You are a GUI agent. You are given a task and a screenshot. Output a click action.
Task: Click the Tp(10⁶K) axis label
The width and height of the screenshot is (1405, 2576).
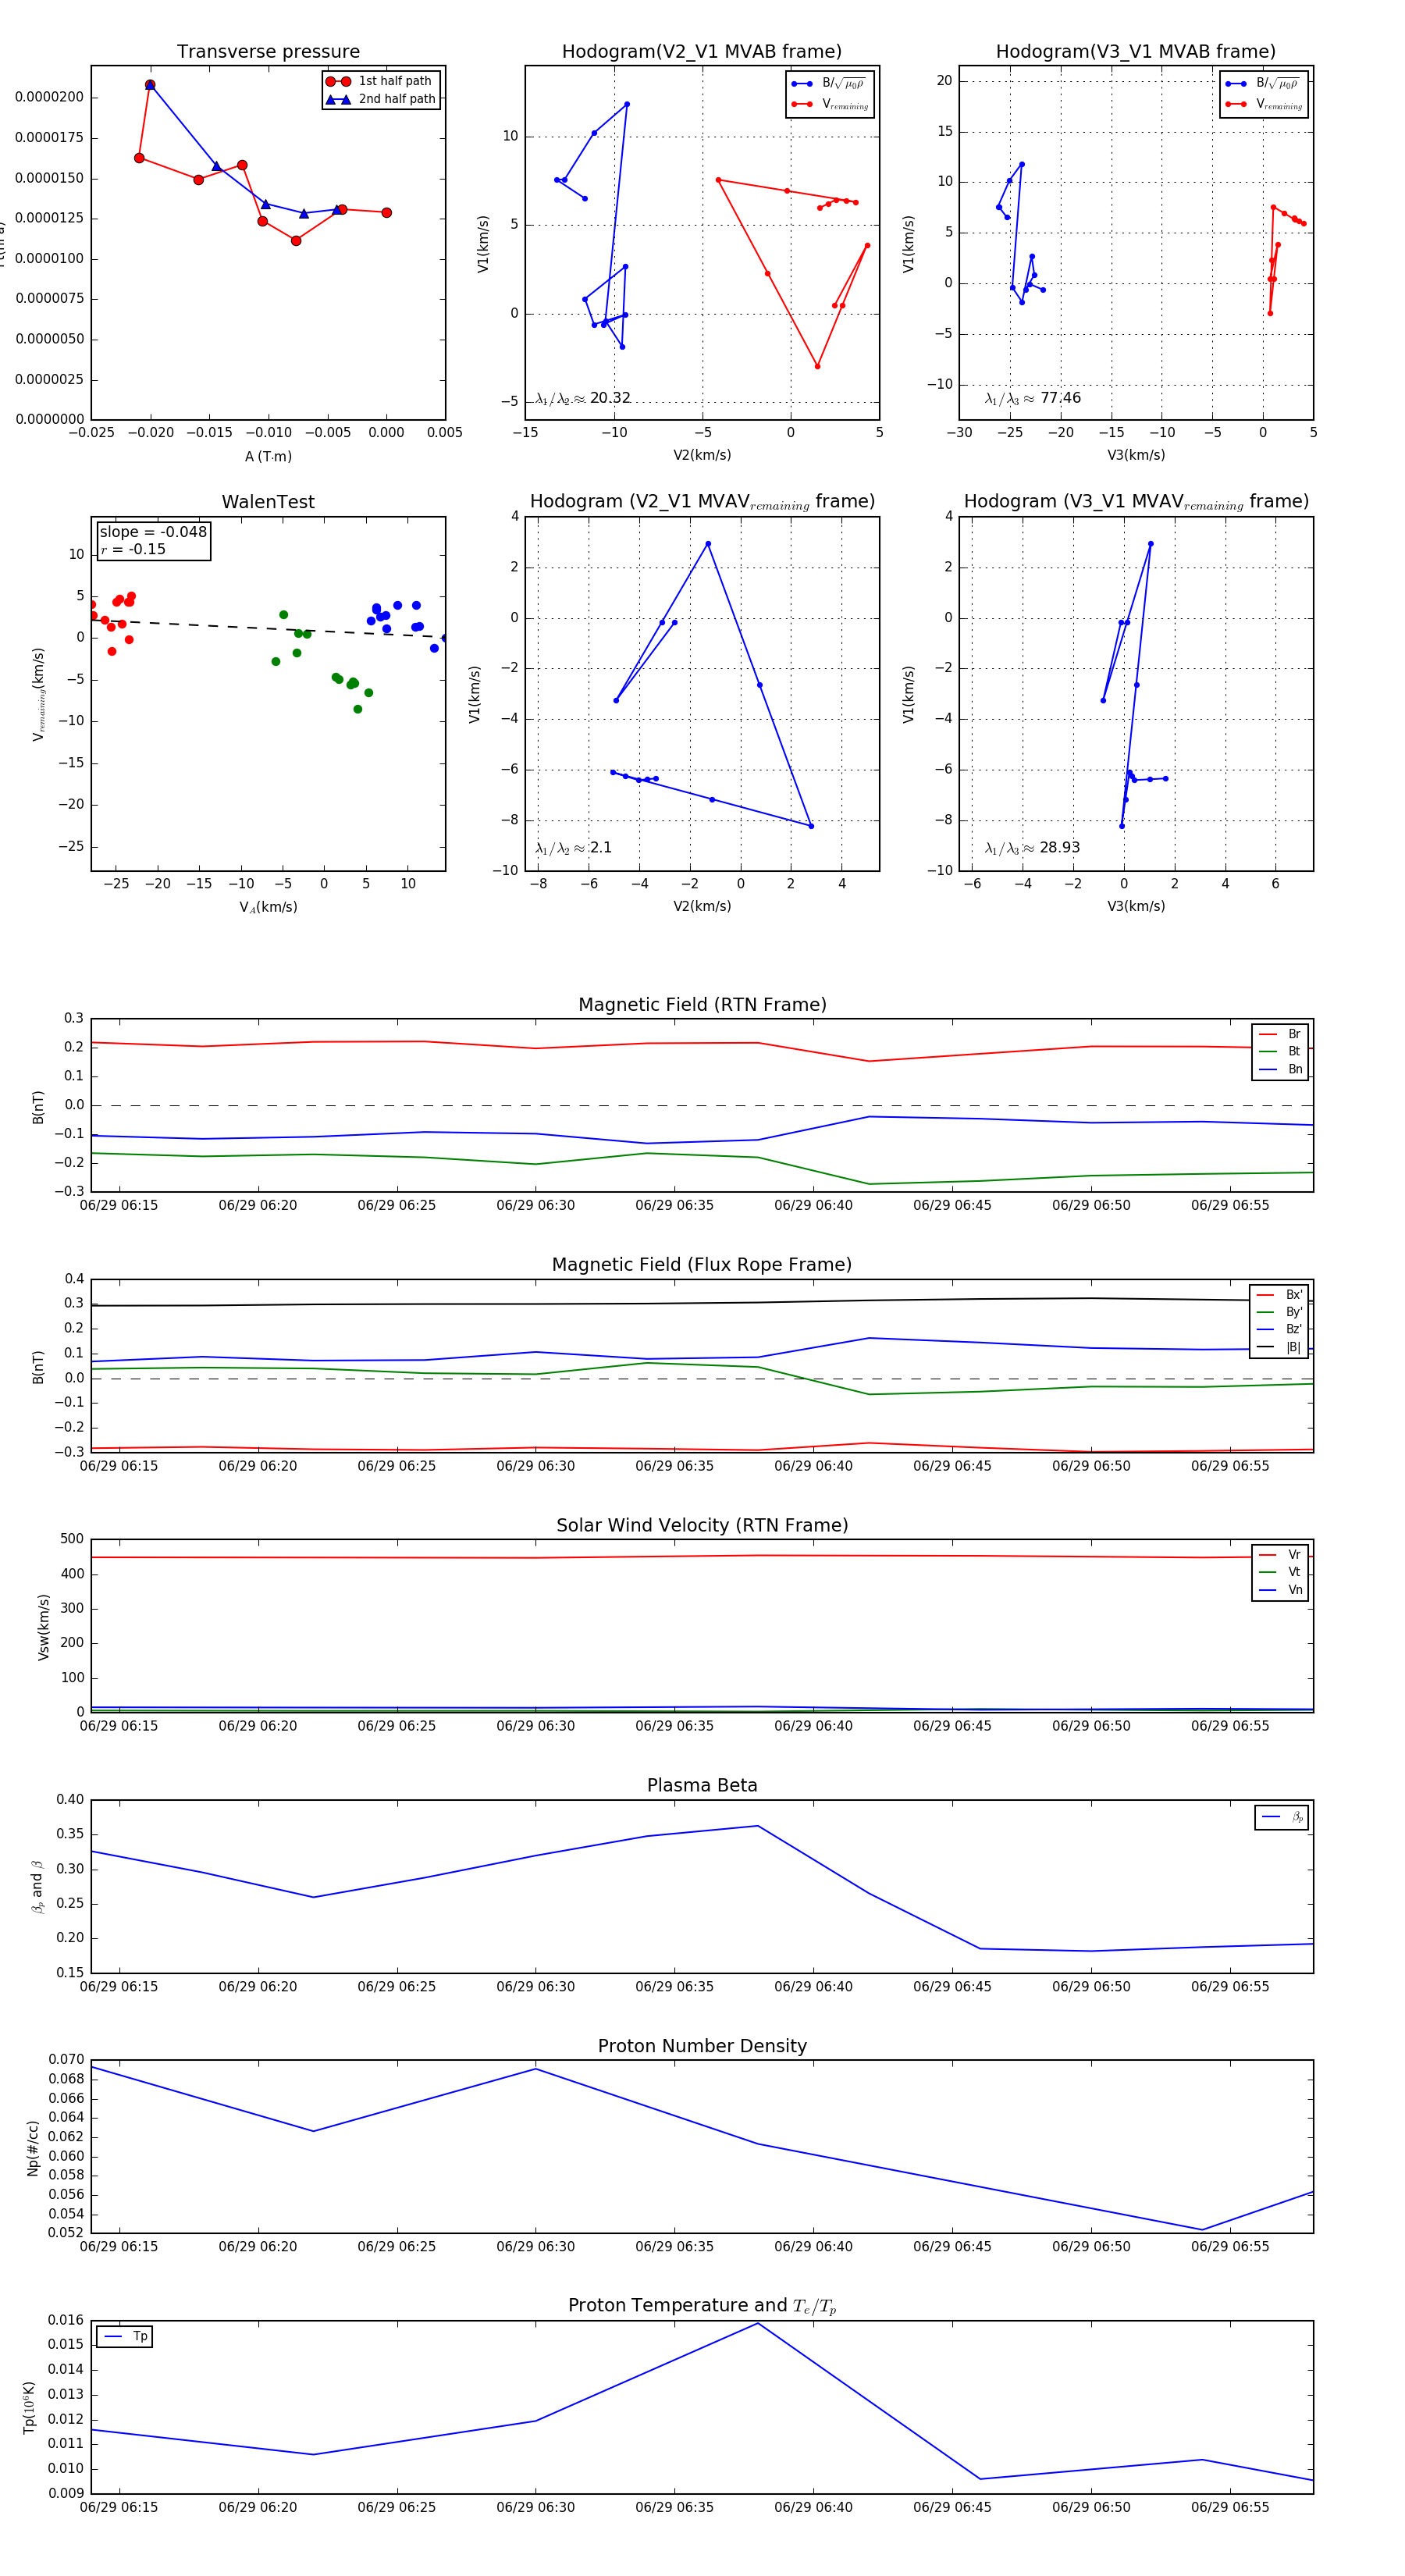(30, 2408)
